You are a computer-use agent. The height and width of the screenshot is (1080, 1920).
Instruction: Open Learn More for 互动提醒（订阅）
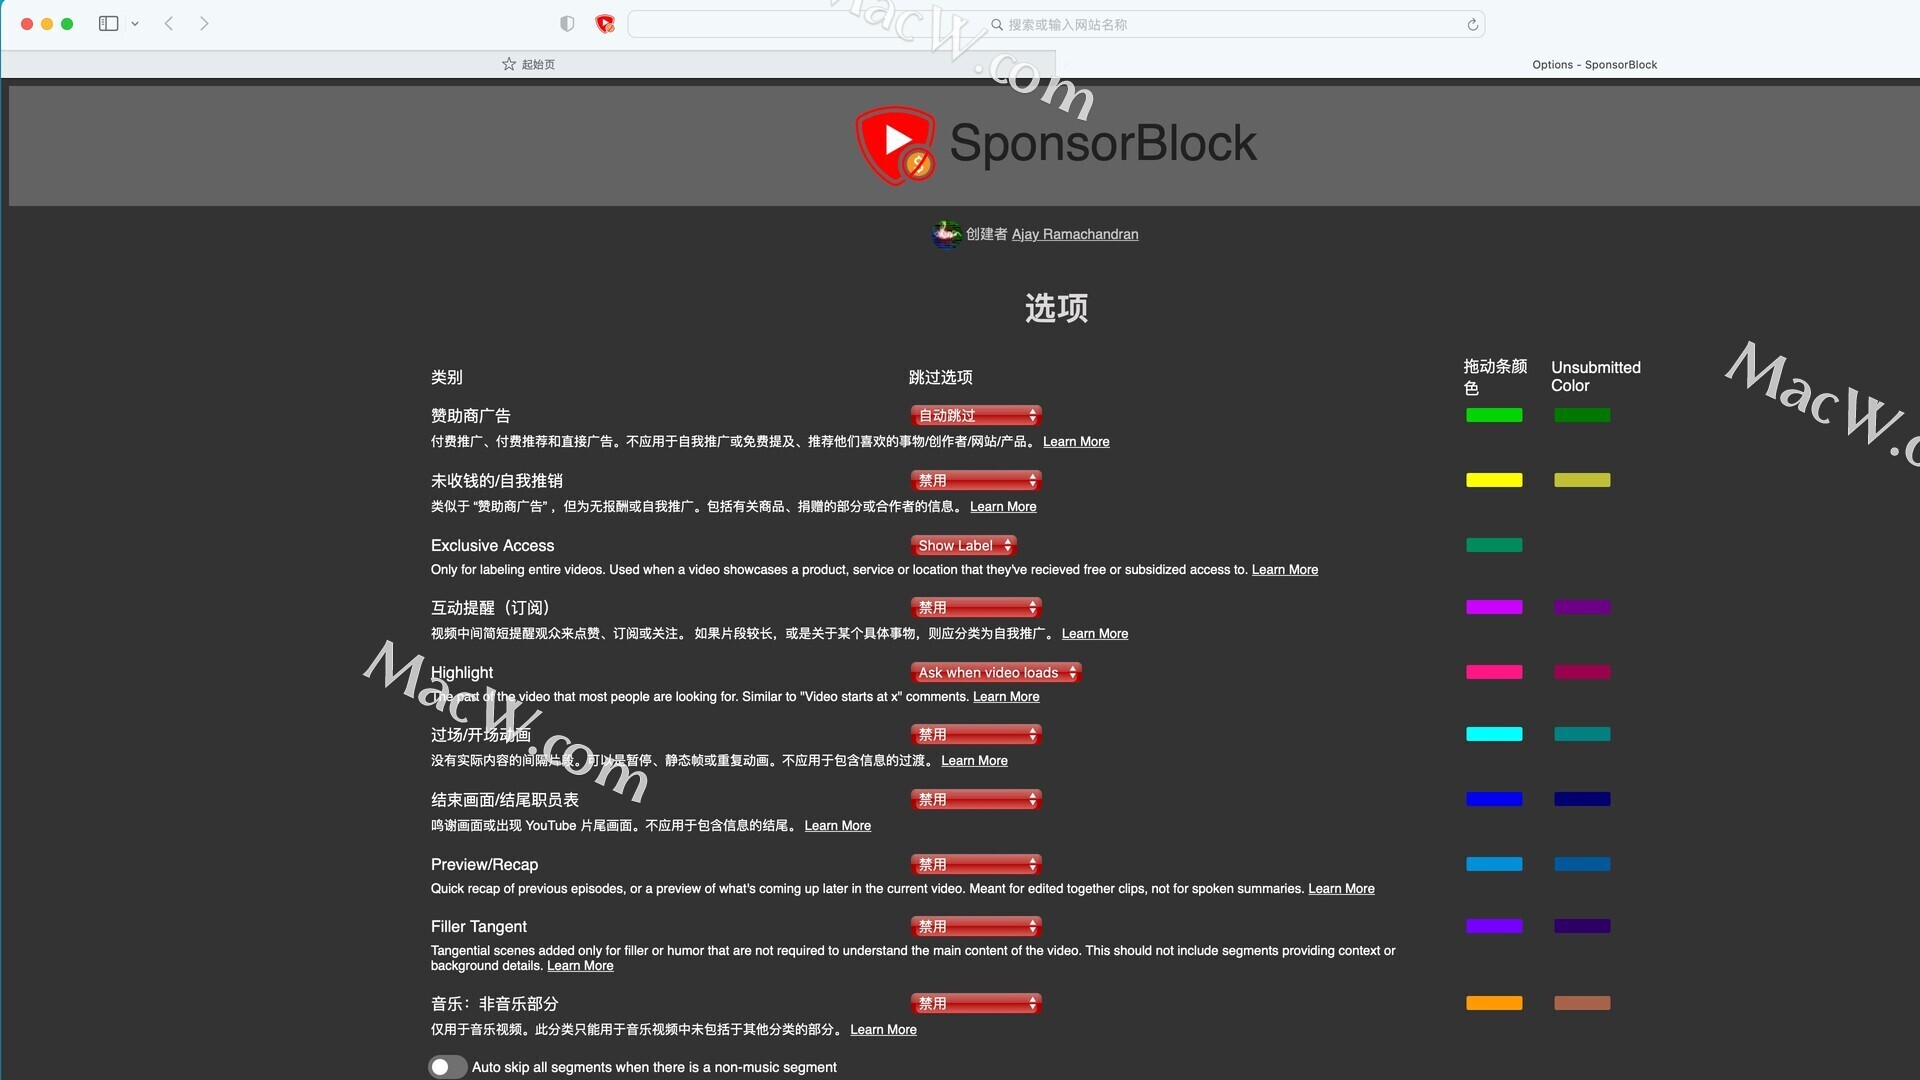[x=1095, y=633]
